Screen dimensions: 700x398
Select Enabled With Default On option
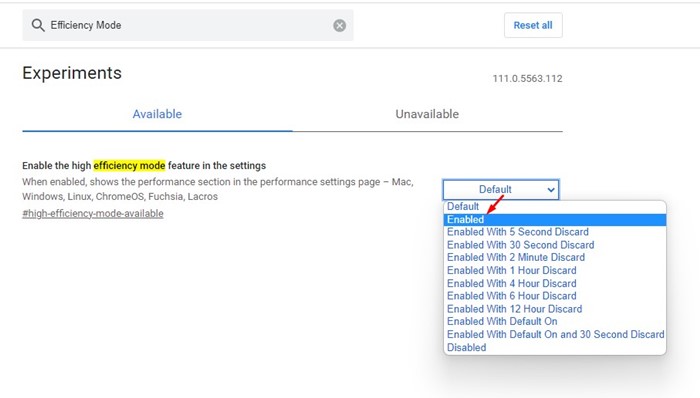click(555, 321)
